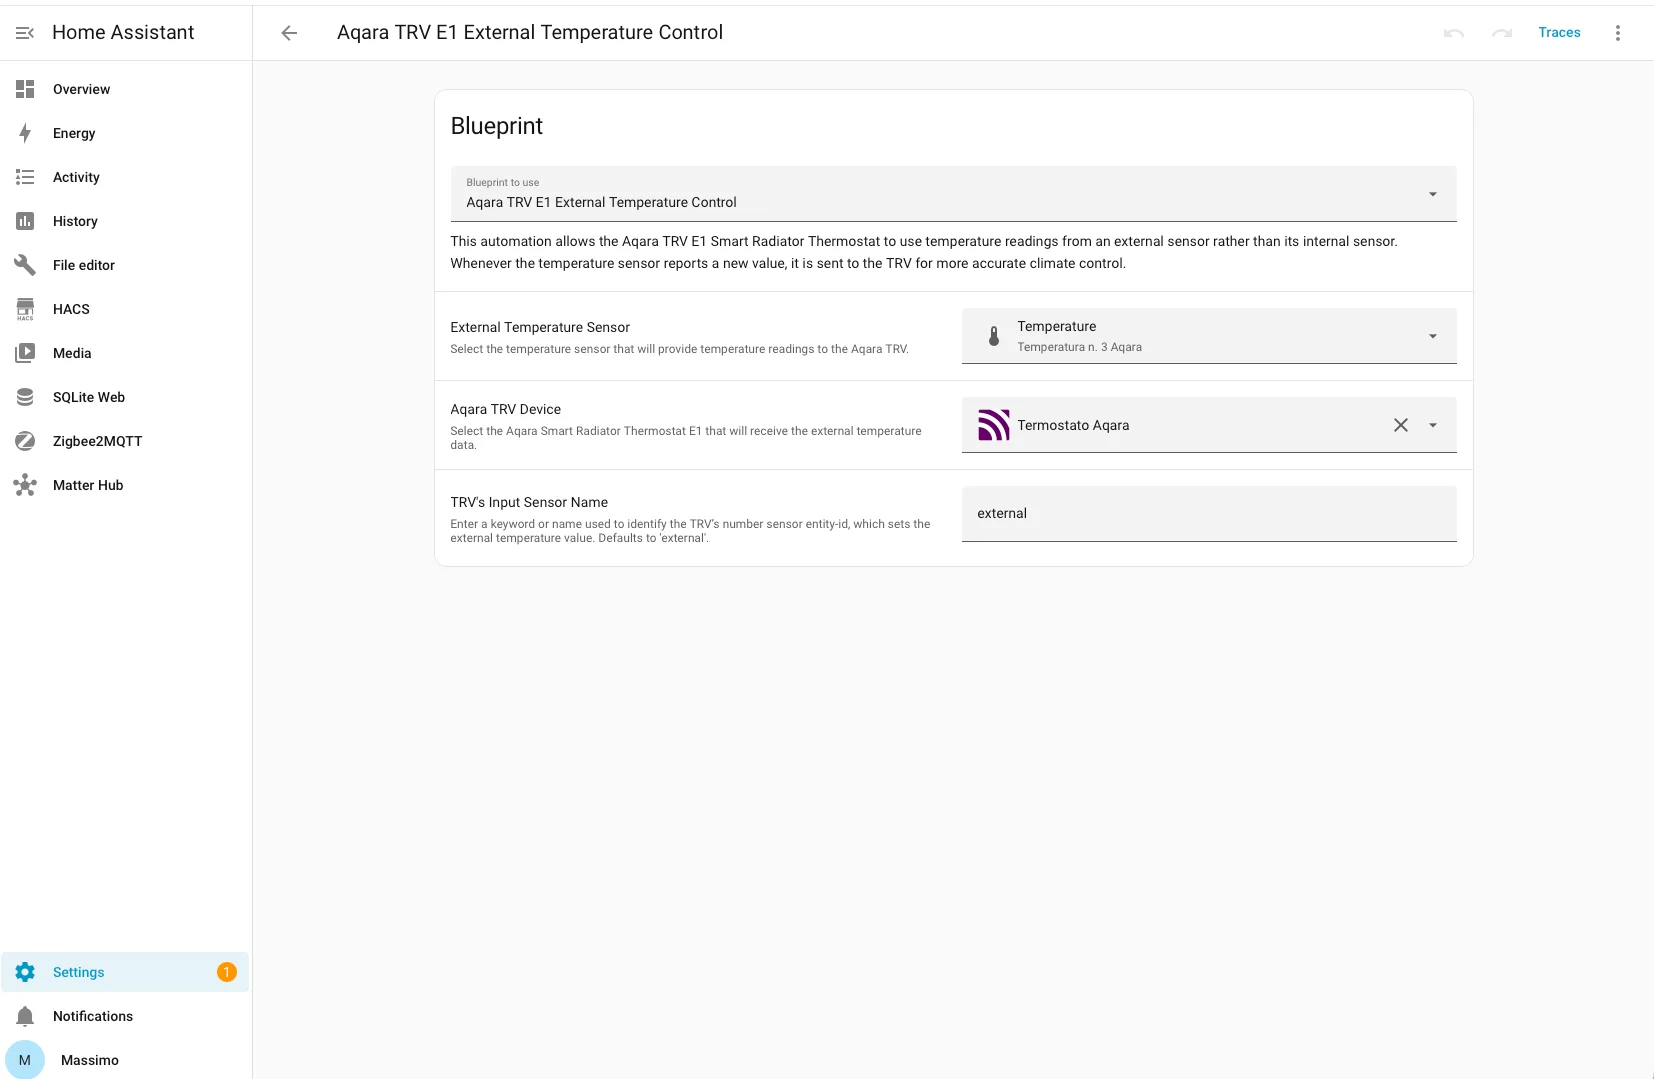Viewport: 1654px width, 1079px height.
Task: Open the three-dot overflow menu
Action: click(1618, 33)
